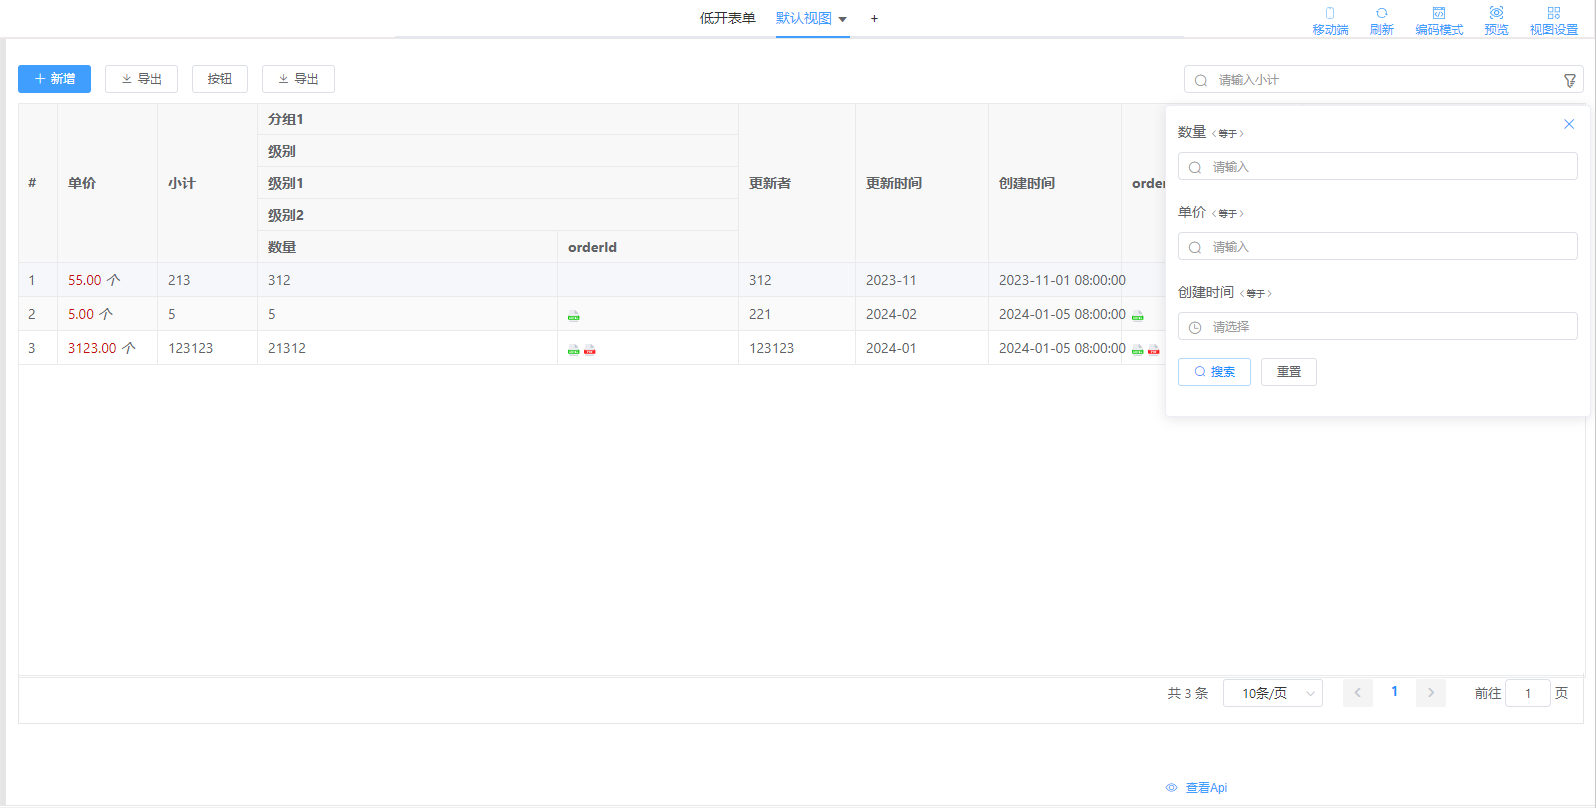Screen dimensions: 1596x808
Task: Open the 10条/页 page size dropdown
Action: click(x=1272, y=693)
